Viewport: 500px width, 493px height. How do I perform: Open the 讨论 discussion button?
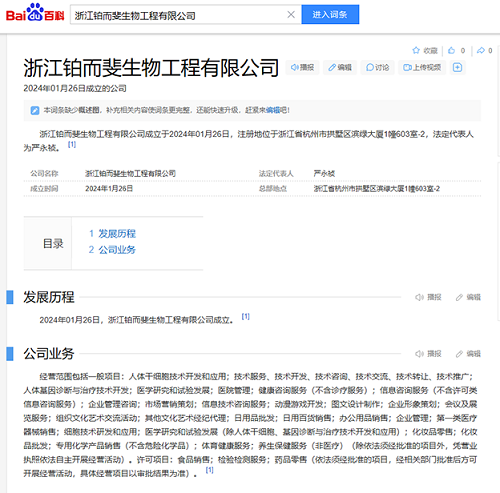click(x=378, y=68)
